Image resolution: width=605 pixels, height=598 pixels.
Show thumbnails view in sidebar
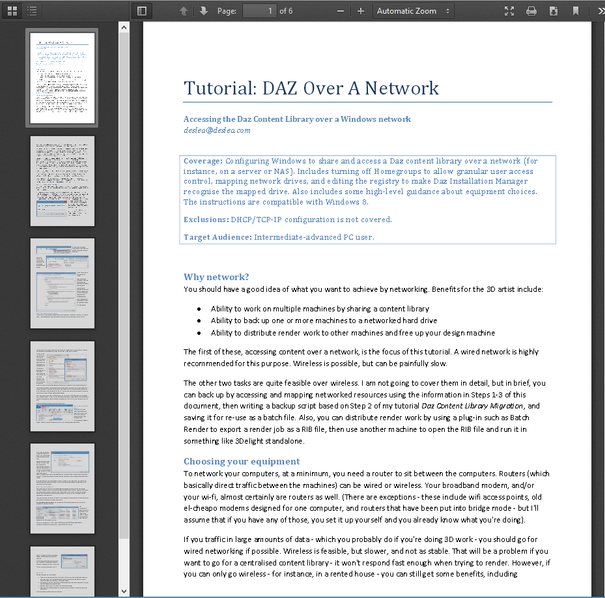[12, 11]
